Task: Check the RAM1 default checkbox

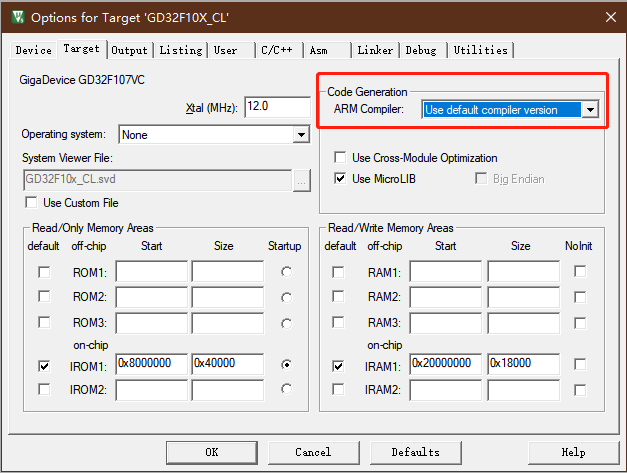Action: (x=338, y=272)
